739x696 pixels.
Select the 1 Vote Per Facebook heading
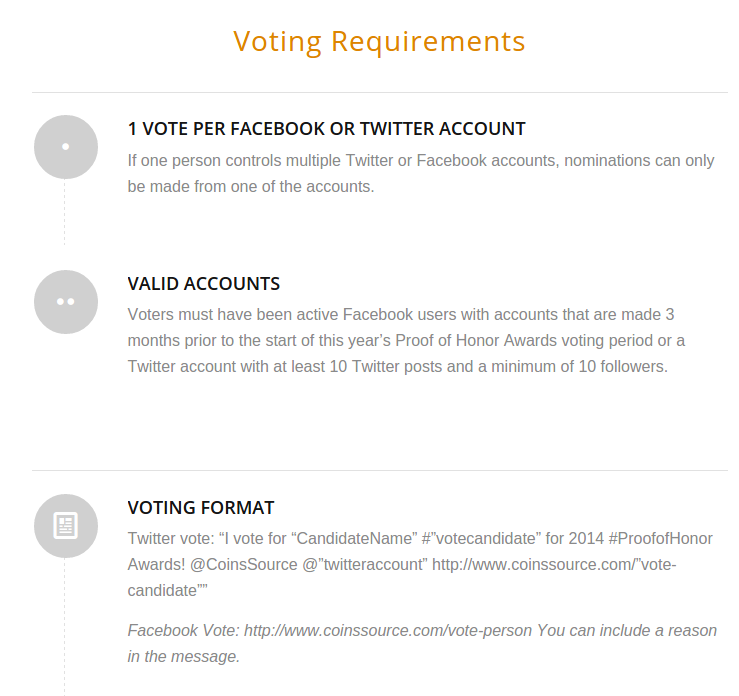click(x=327, y=129)
